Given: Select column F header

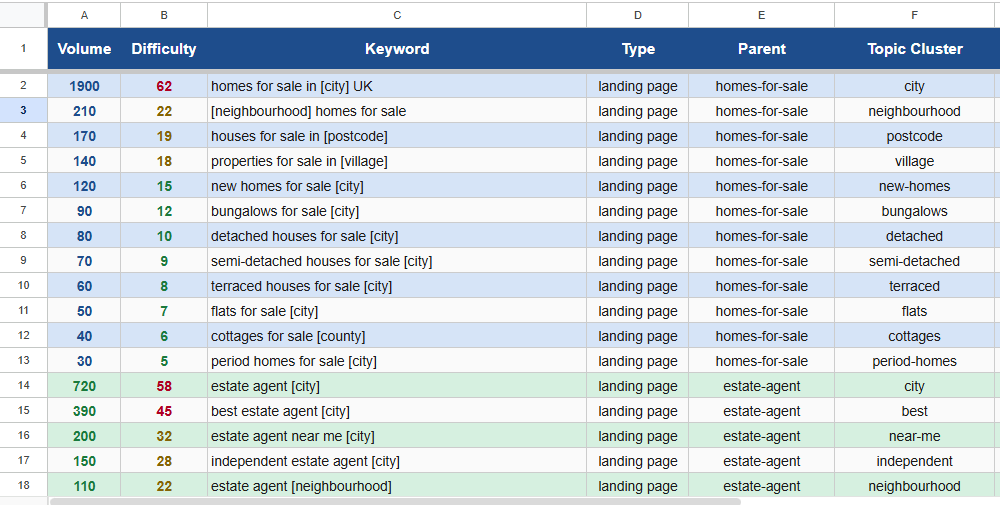Looking at the screenshot, I should [915, 15].
